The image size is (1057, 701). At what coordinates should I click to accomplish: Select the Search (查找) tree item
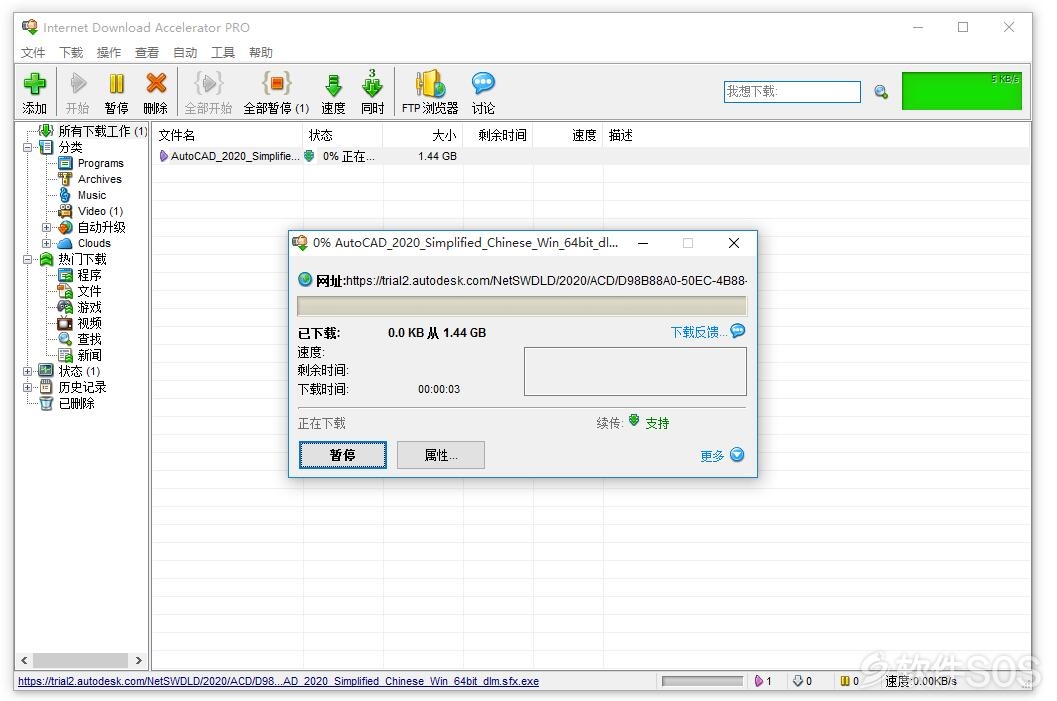click(90, 339)
